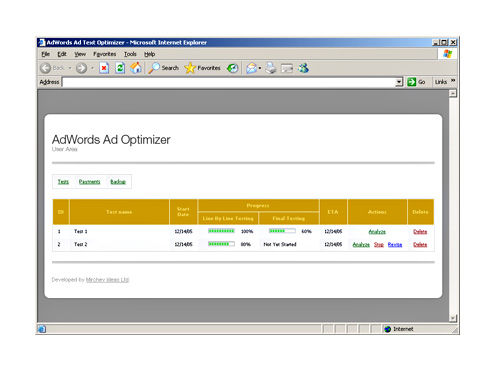
Task: Click Test 1 final testing progress bar
Action: (282, 231)
